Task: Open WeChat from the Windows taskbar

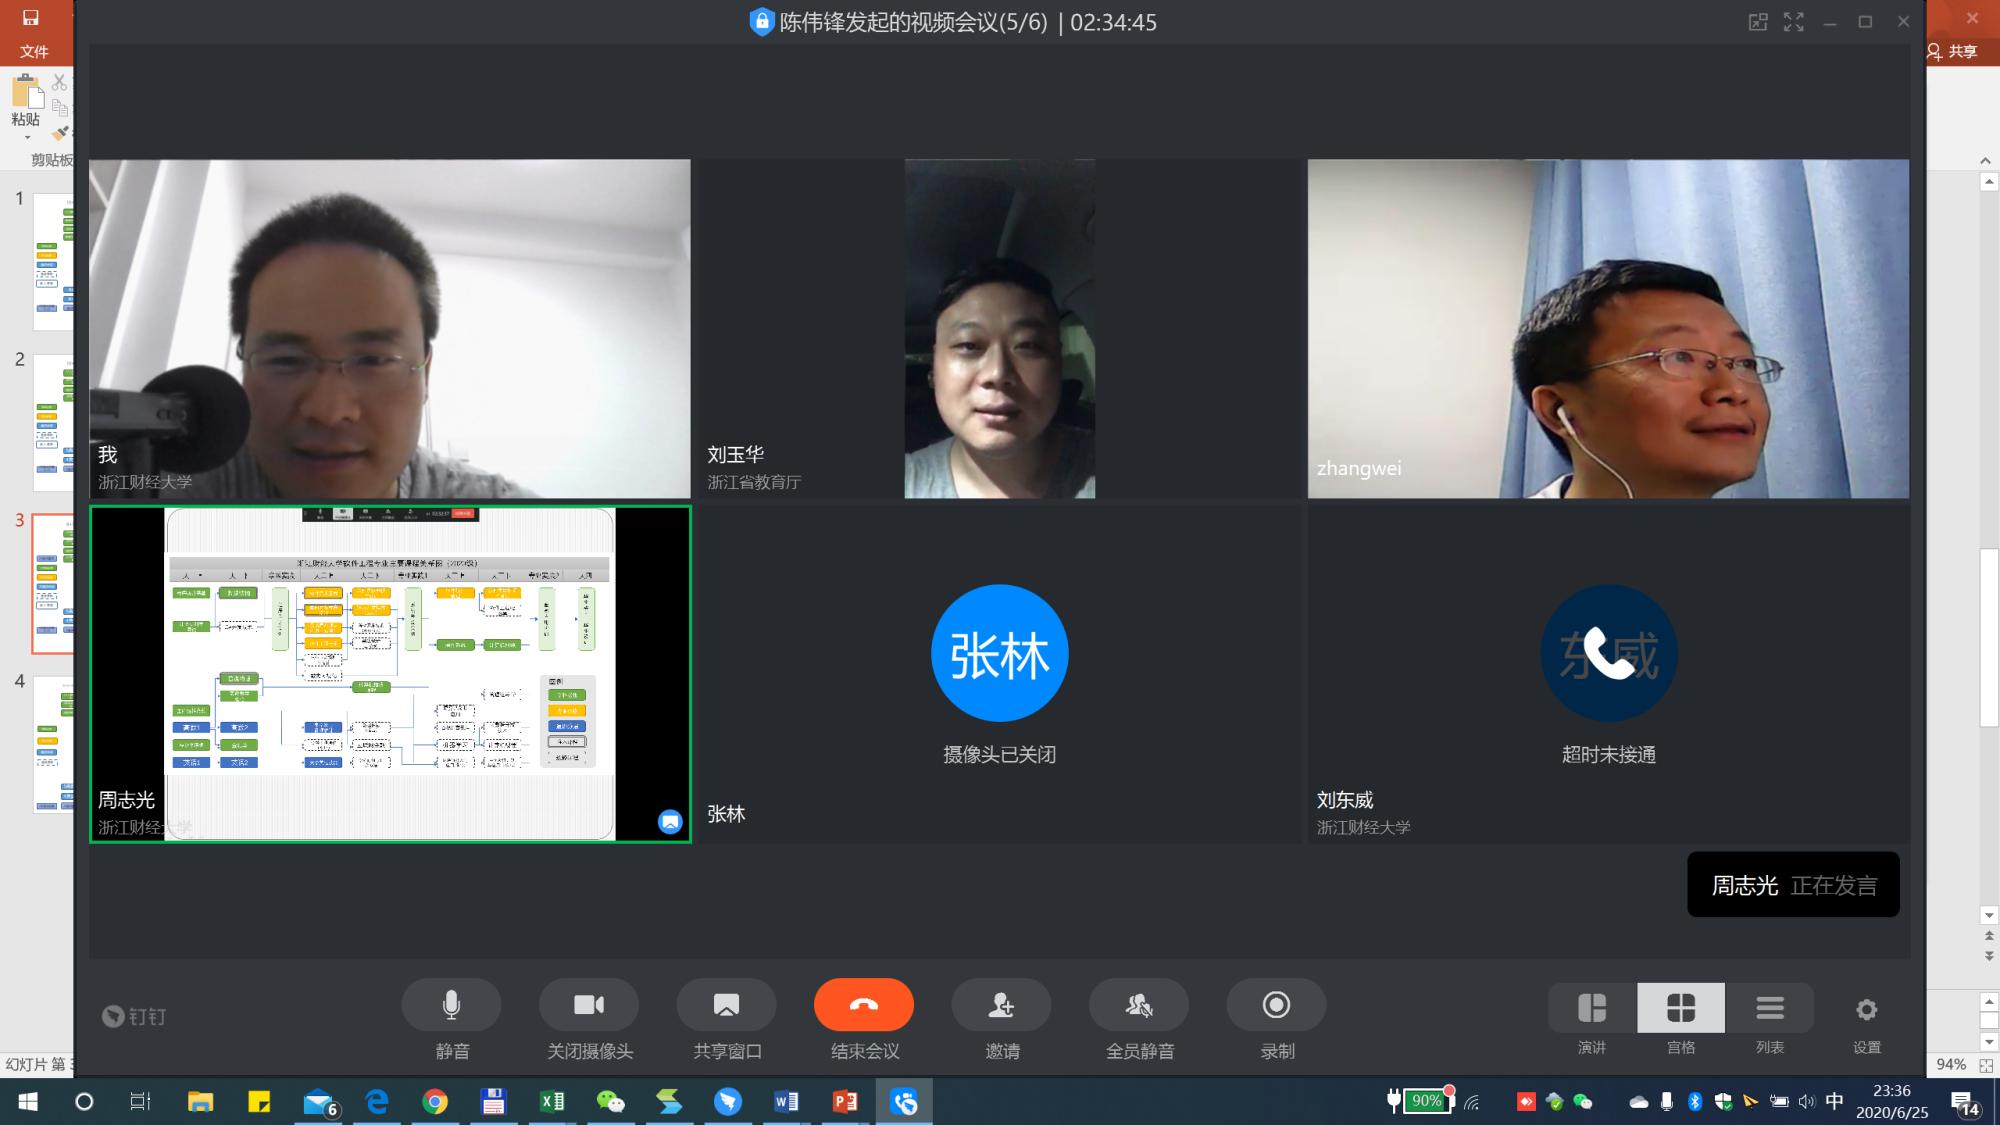Action: click(x=610, y=1102)
